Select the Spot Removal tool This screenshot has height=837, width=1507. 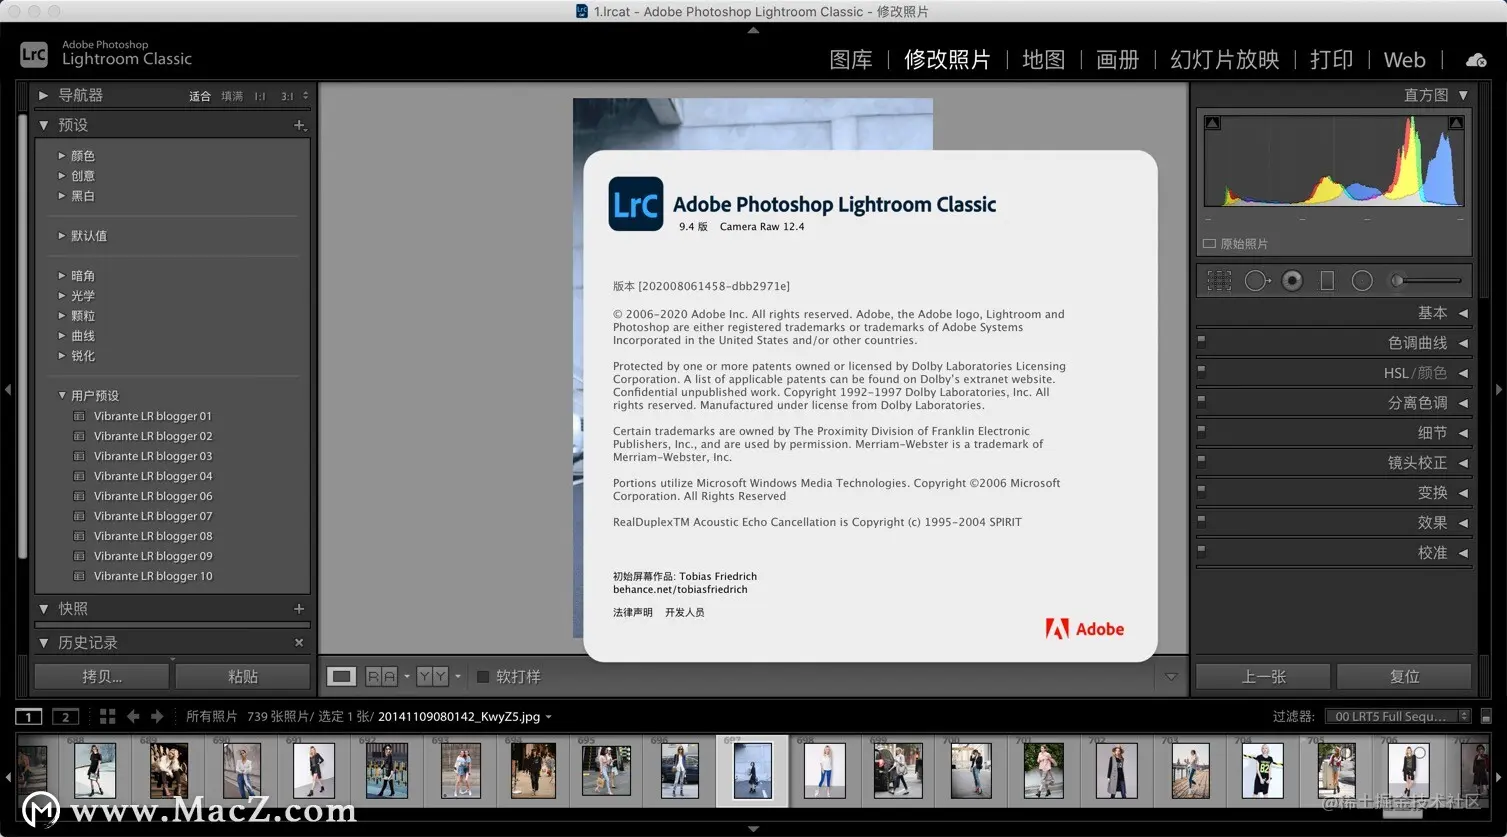pos(1257,281)
